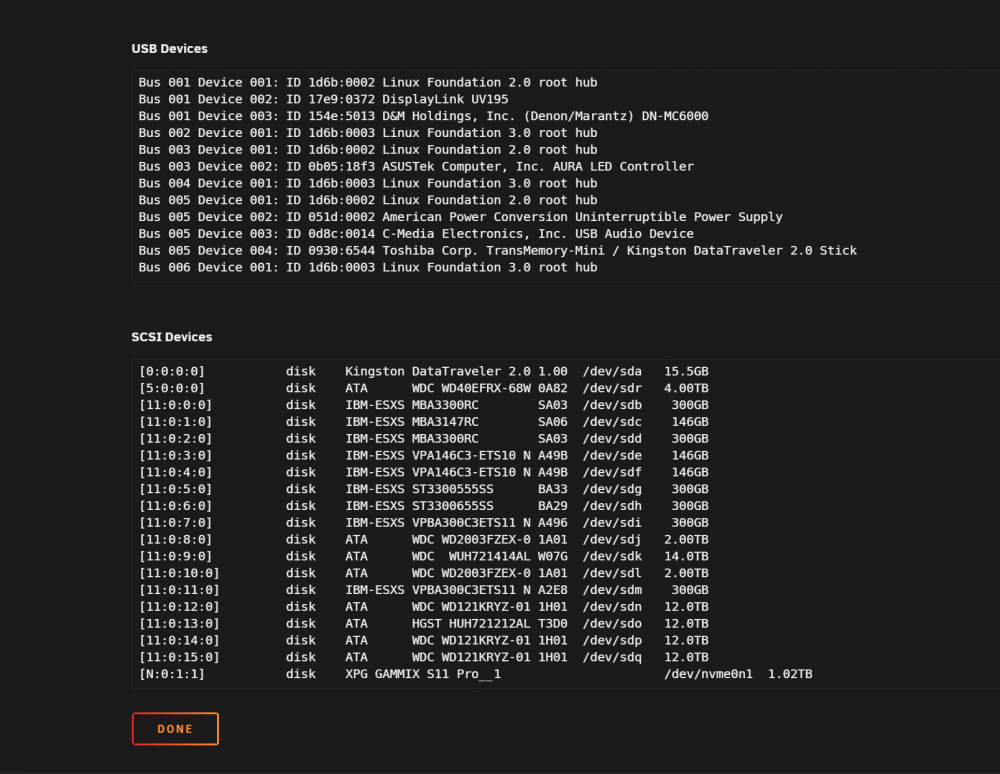
Task: Click the HGST HUH721212AL /dev/sdo row
Action: click(x=424, y=624)
